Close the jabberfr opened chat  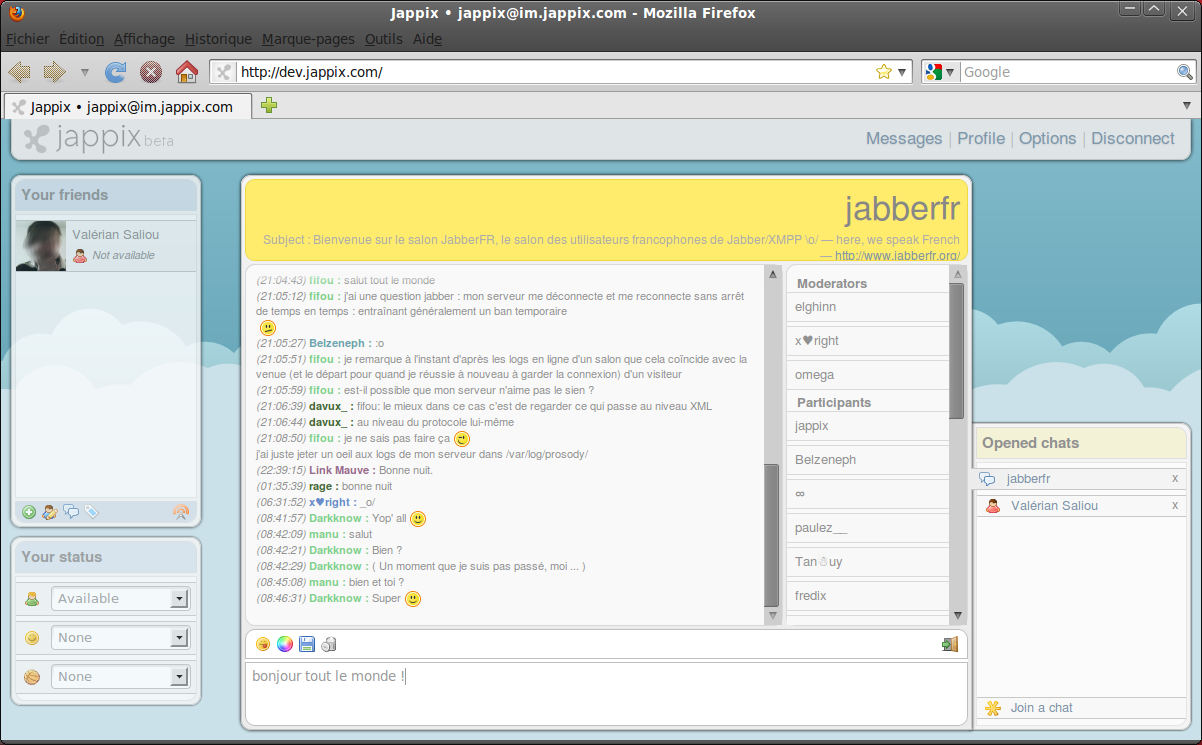1175,479
